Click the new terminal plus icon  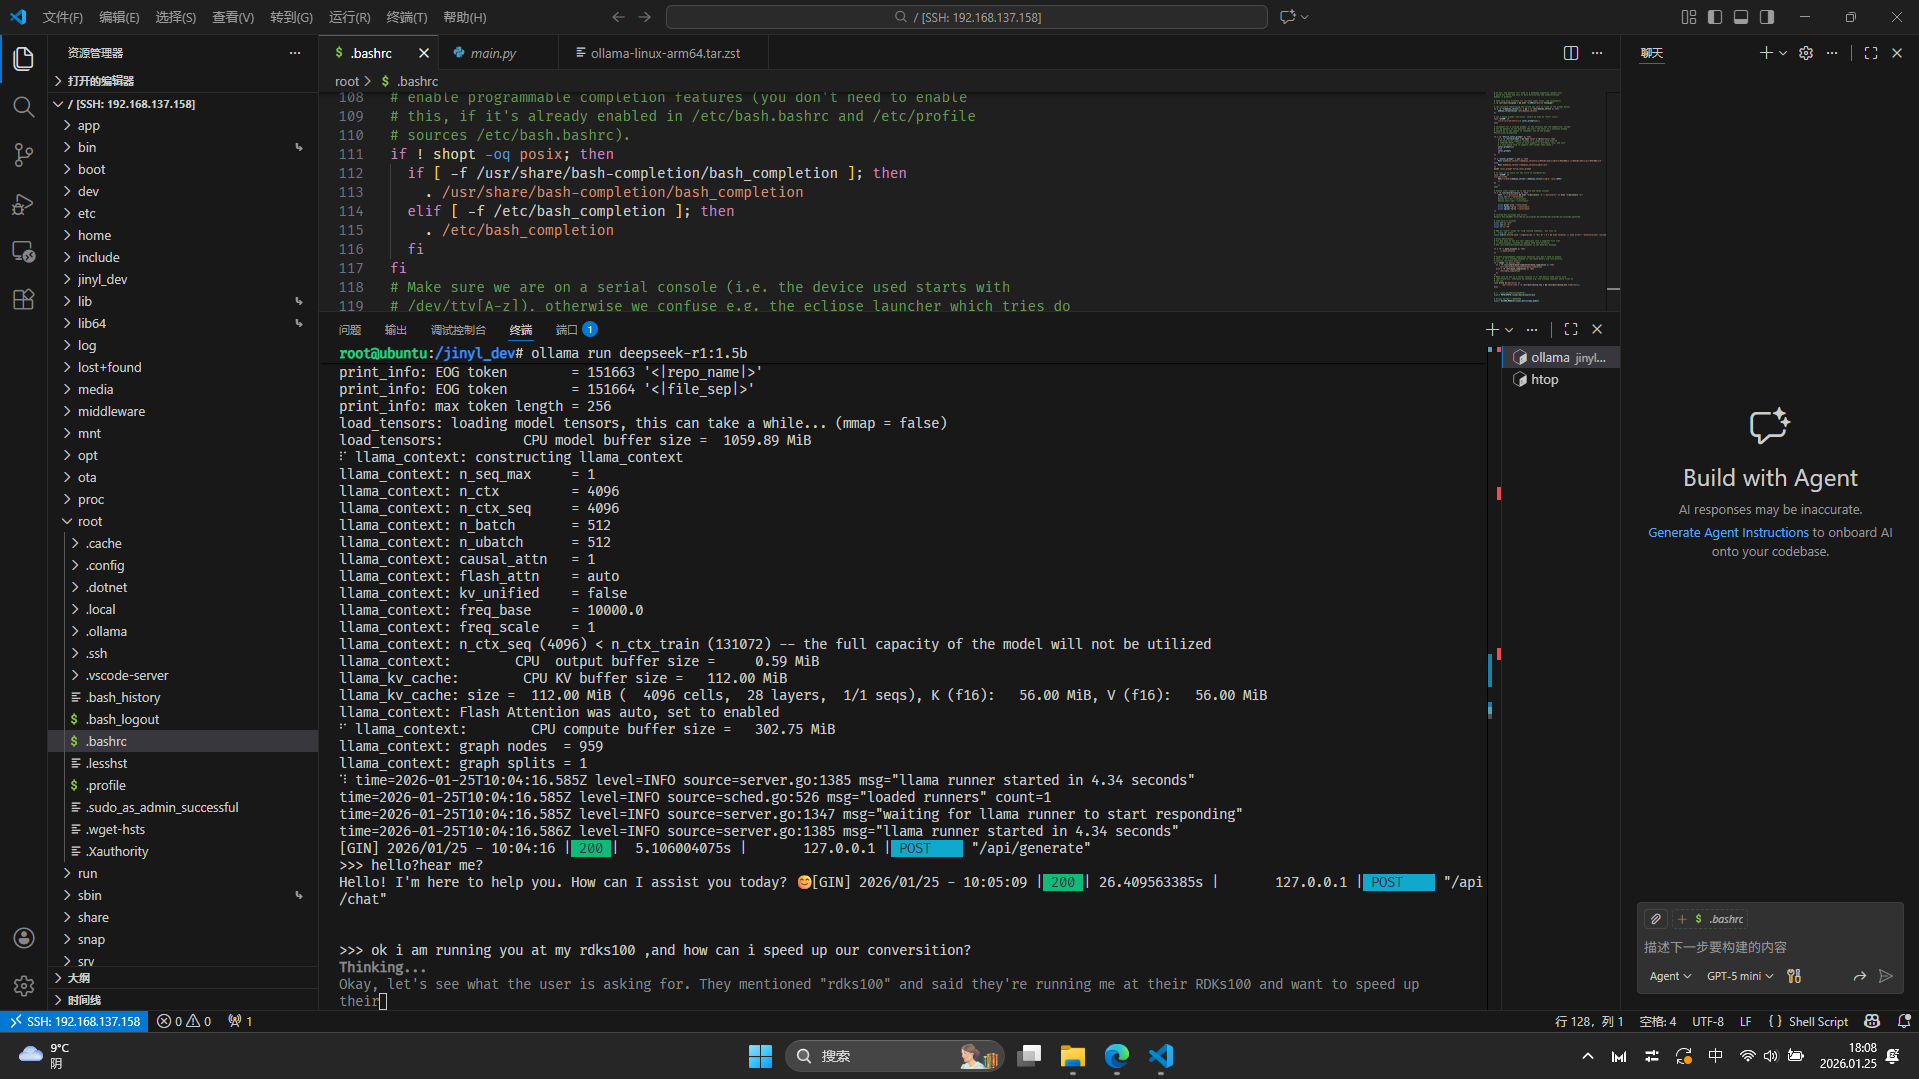(1492, 329)
